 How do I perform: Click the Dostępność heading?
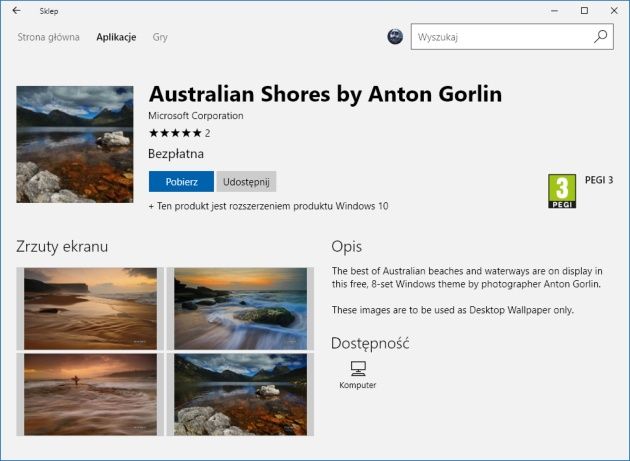[370, 344]
